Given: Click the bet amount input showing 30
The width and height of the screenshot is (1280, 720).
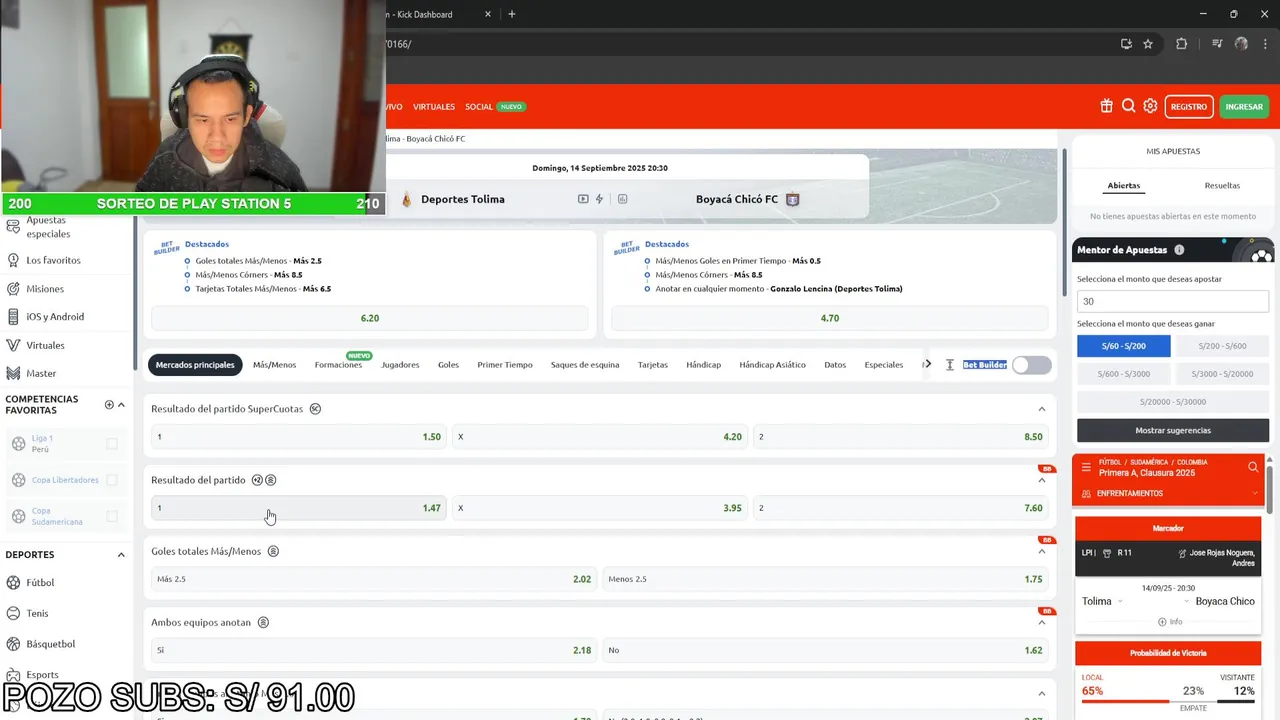Looking at the screenshot, I should 1173,301.
